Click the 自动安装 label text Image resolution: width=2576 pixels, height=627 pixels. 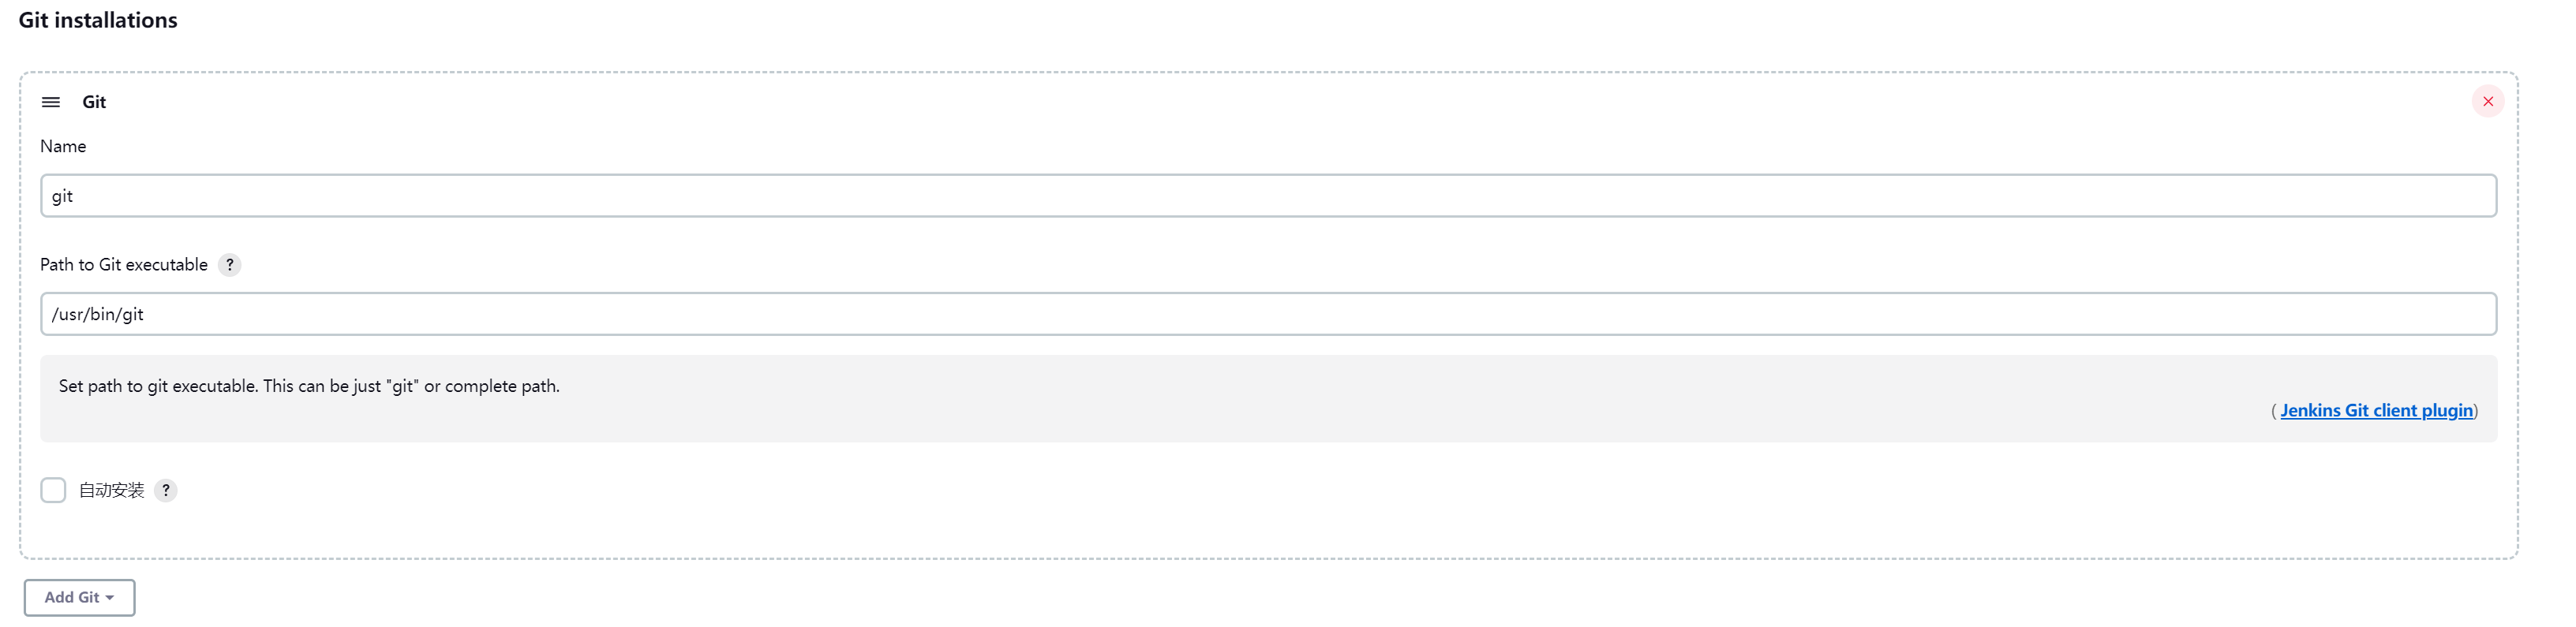click(111, 490)
